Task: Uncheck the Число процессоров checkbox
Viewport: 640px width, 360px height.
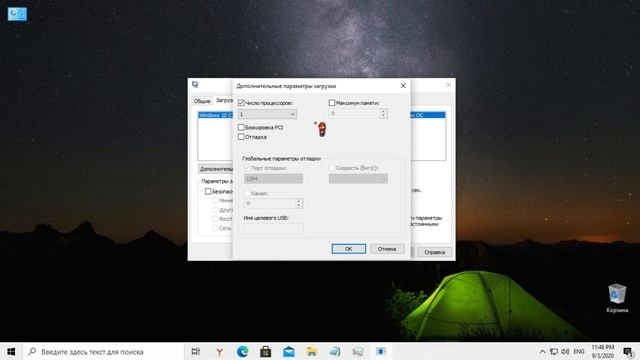Action: [241, 103]
